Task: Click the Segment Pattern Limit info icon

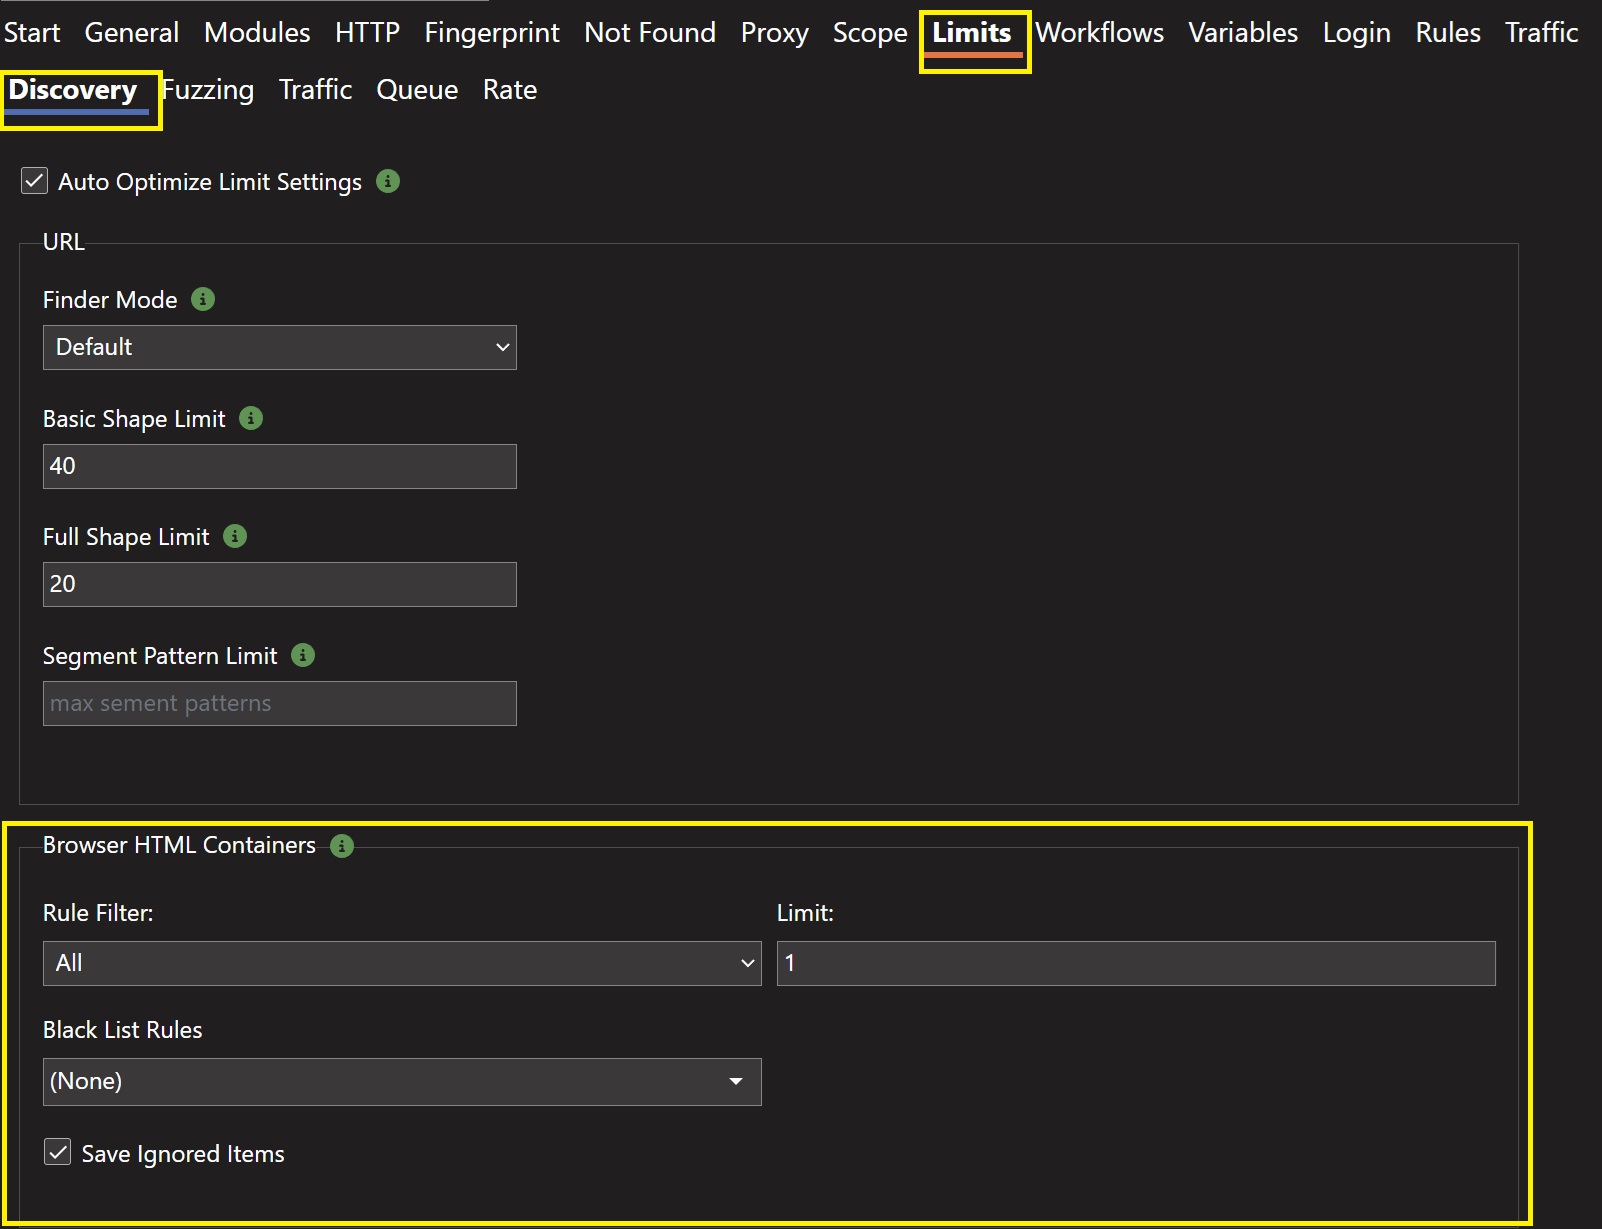Action: coord(303,655)
